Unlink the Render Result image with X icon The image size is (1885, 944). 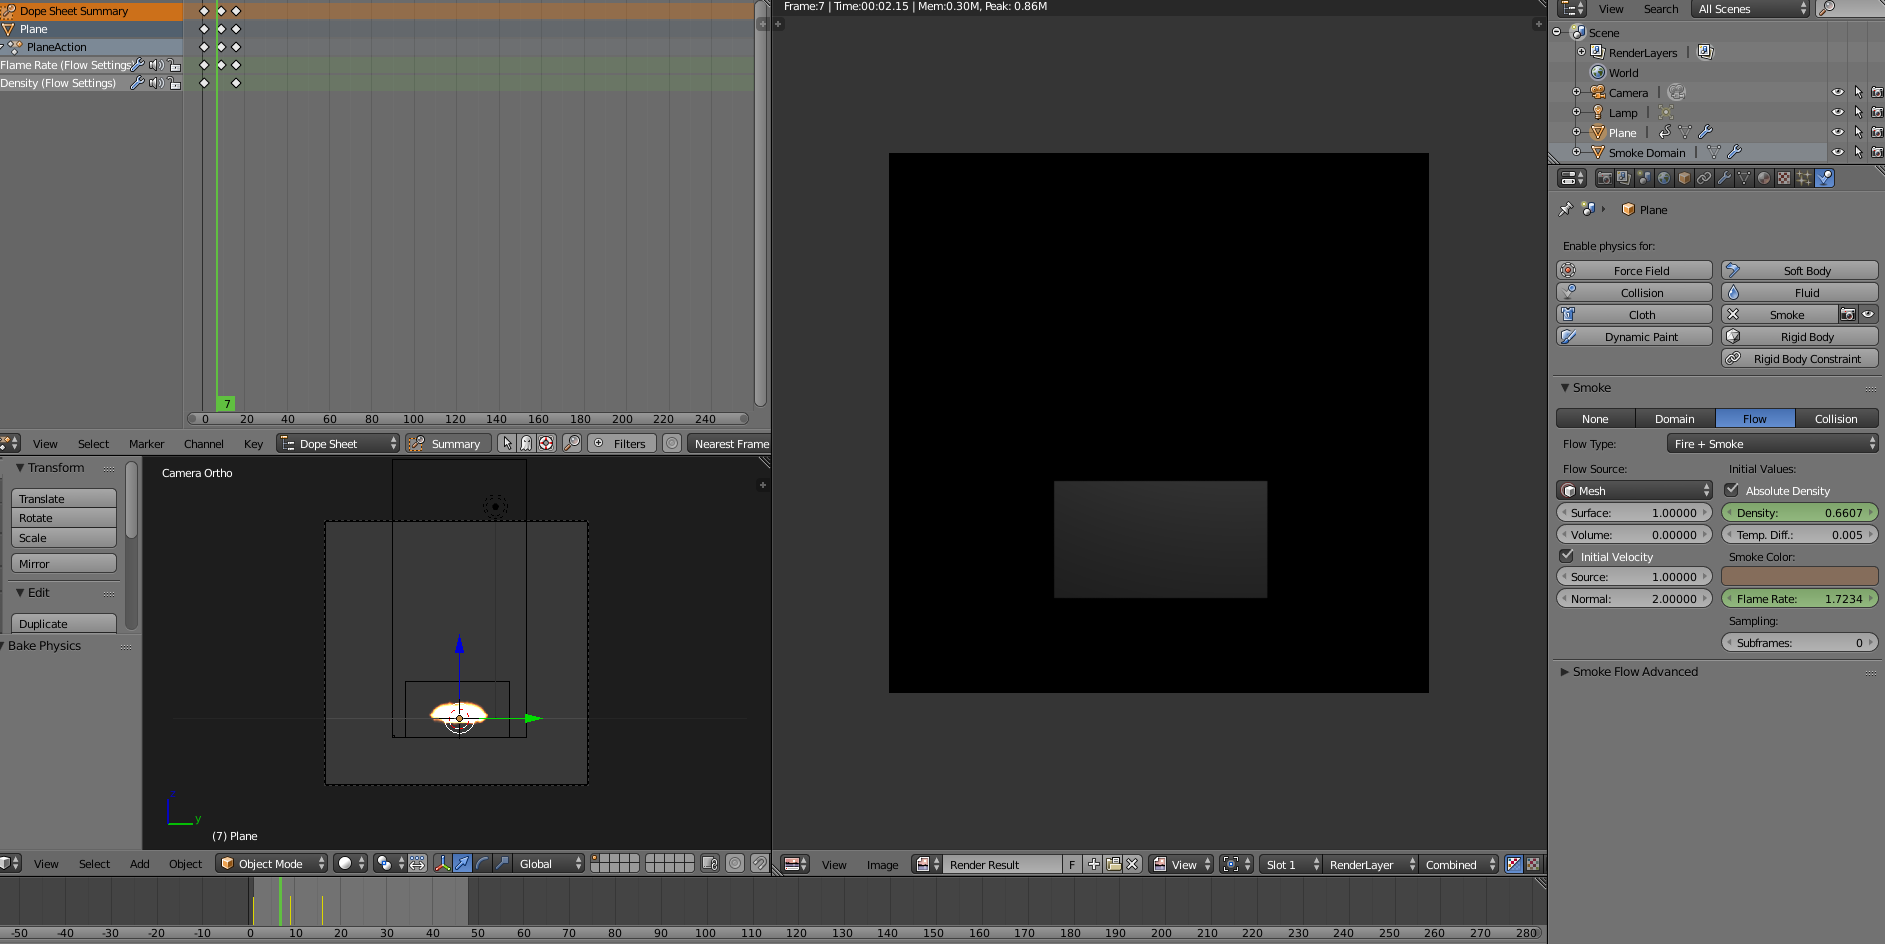pos(1132,864)
